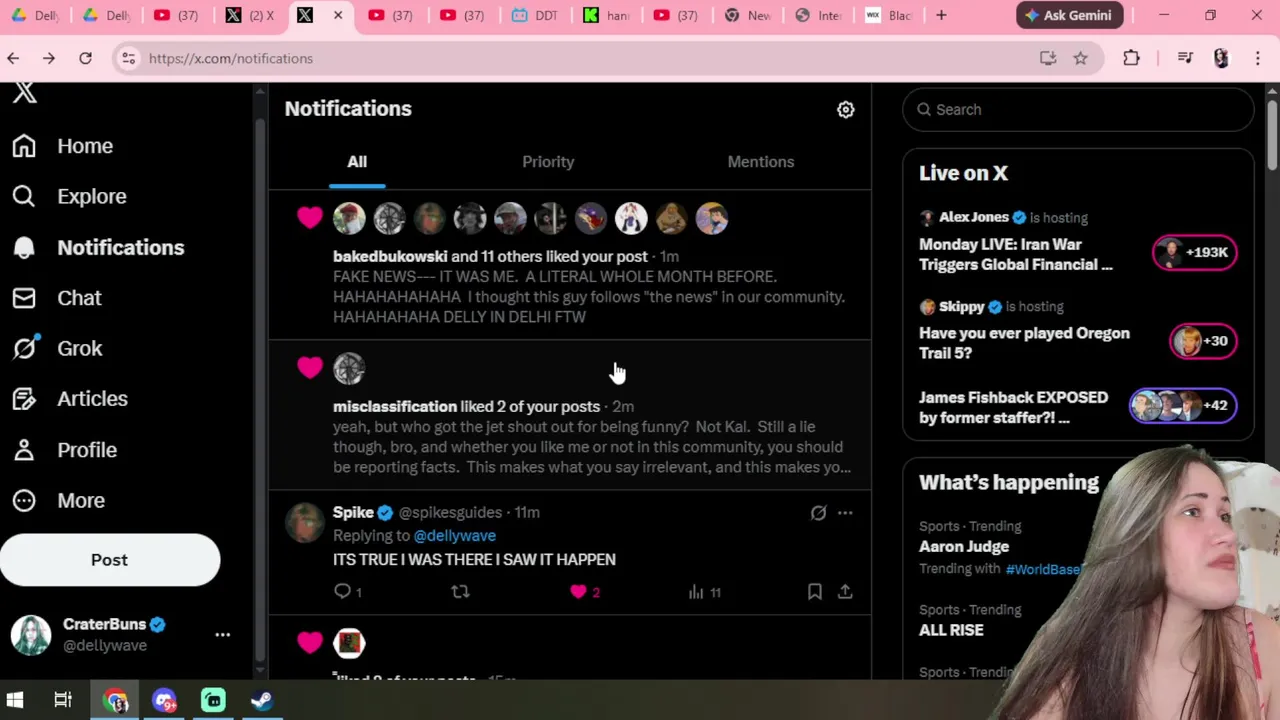
Task: Open the Windows Start menu
Action: [15, 700]
